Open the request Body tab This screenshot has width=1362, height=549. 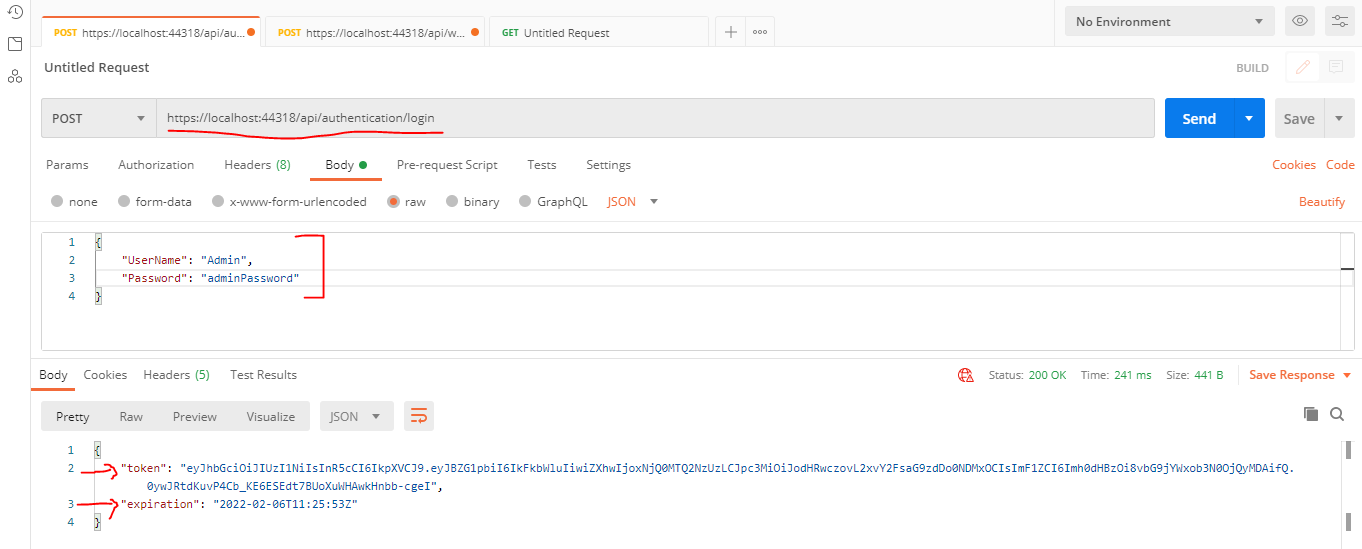click(x=345, y=164)
